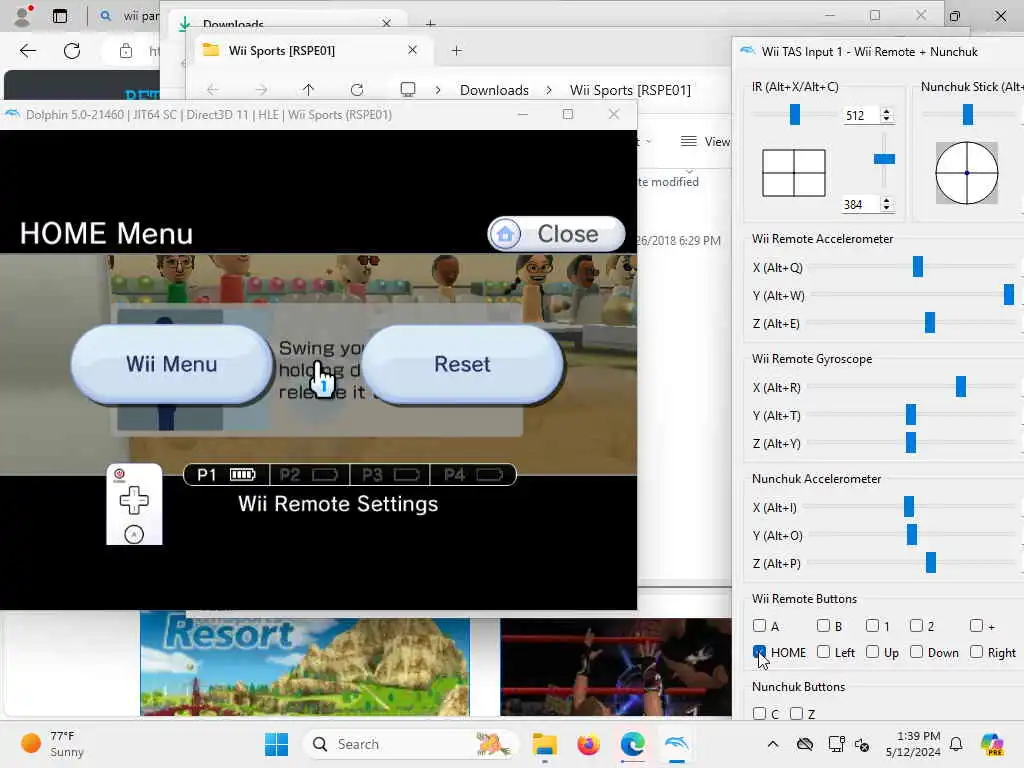Image resolution: width=1024 pixels, height=768 pixels.
Task: Click the IR Y value field showing 384
Action: [861, 204]
